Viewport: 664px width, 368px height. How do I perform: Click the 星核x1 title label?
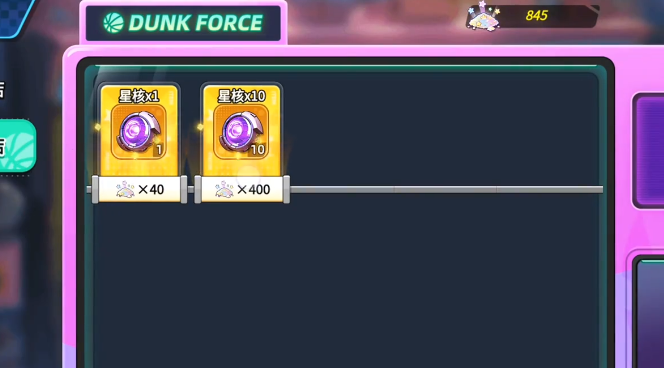[139, 96]
